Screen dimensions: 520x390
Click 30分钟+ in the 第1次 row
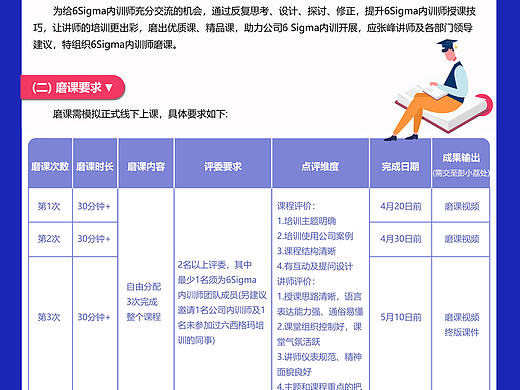point(94,206)
